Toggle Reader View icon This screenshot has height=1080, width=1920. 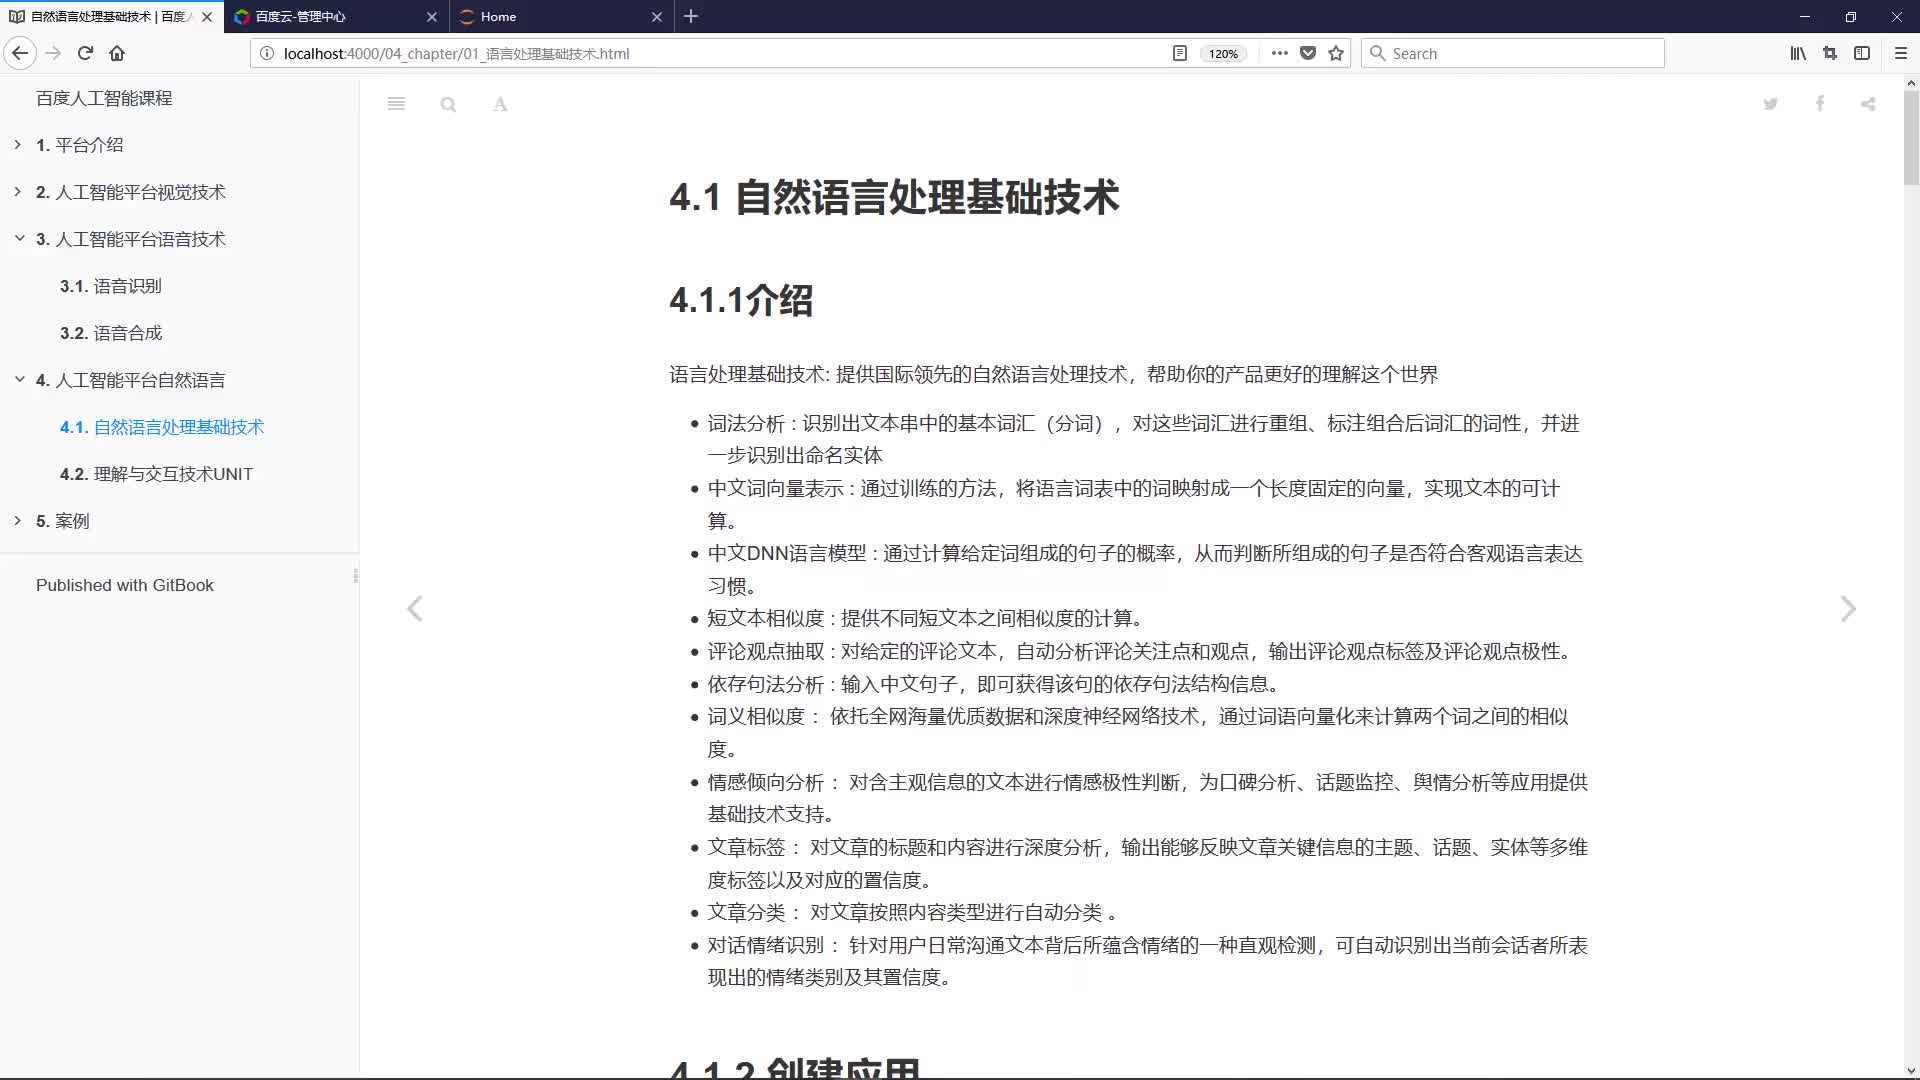[1180, 53]
